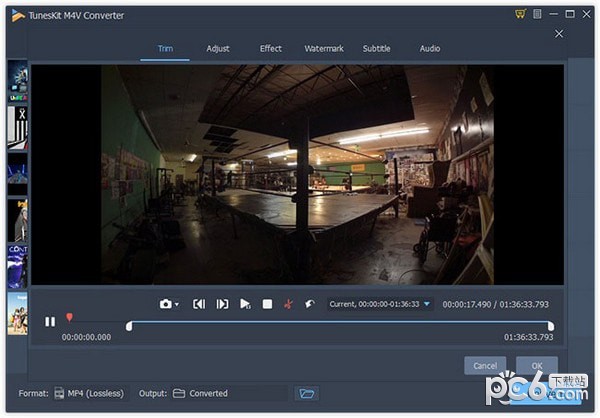
Task: Open the shopping cart purchase icon
Action: click(x=520, y=14)
